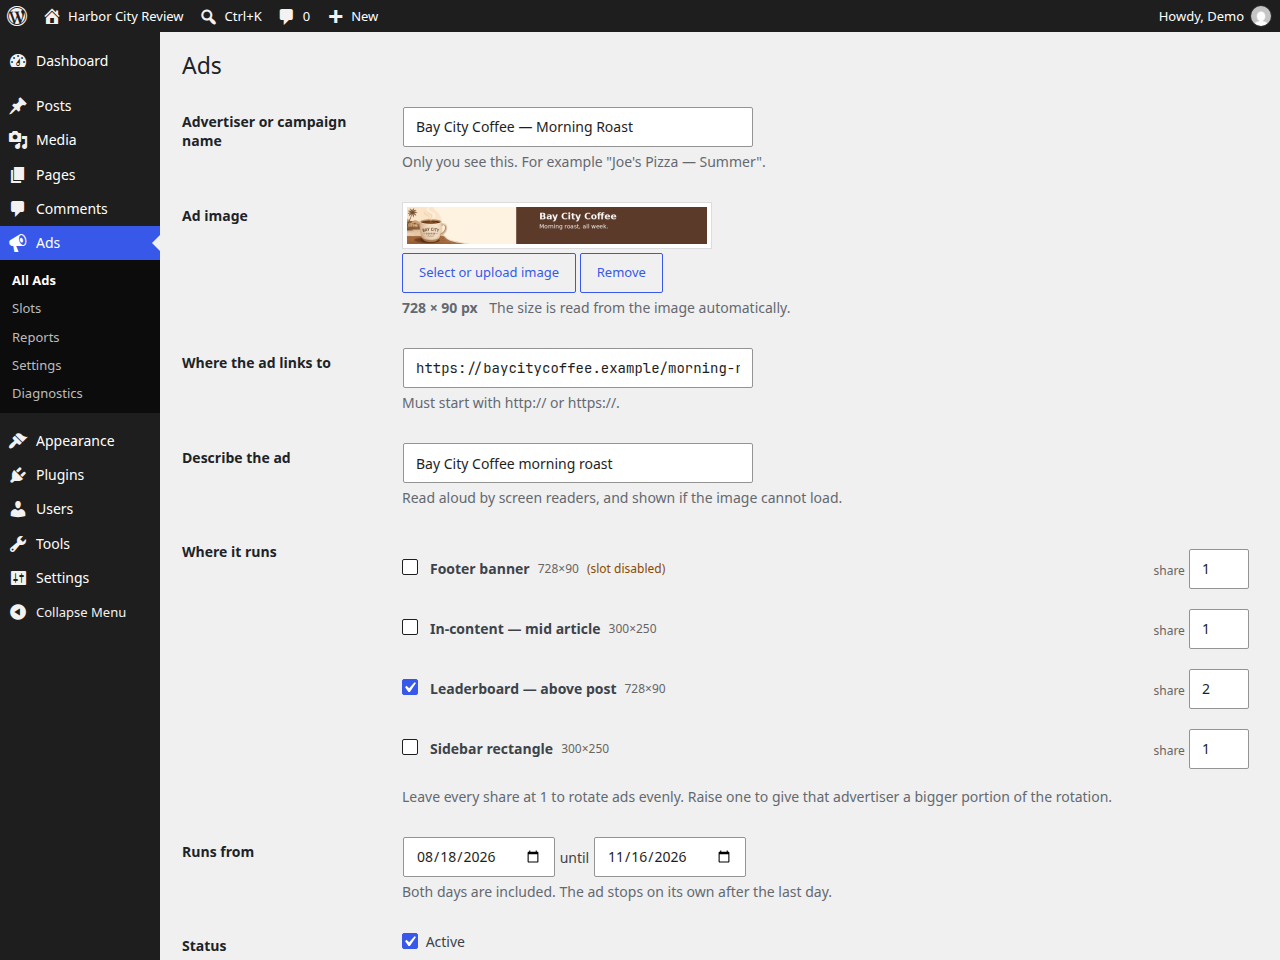Toggle the Active status checkbox
The width and height of the screenshot is (1280, 960).
(410, 941)
